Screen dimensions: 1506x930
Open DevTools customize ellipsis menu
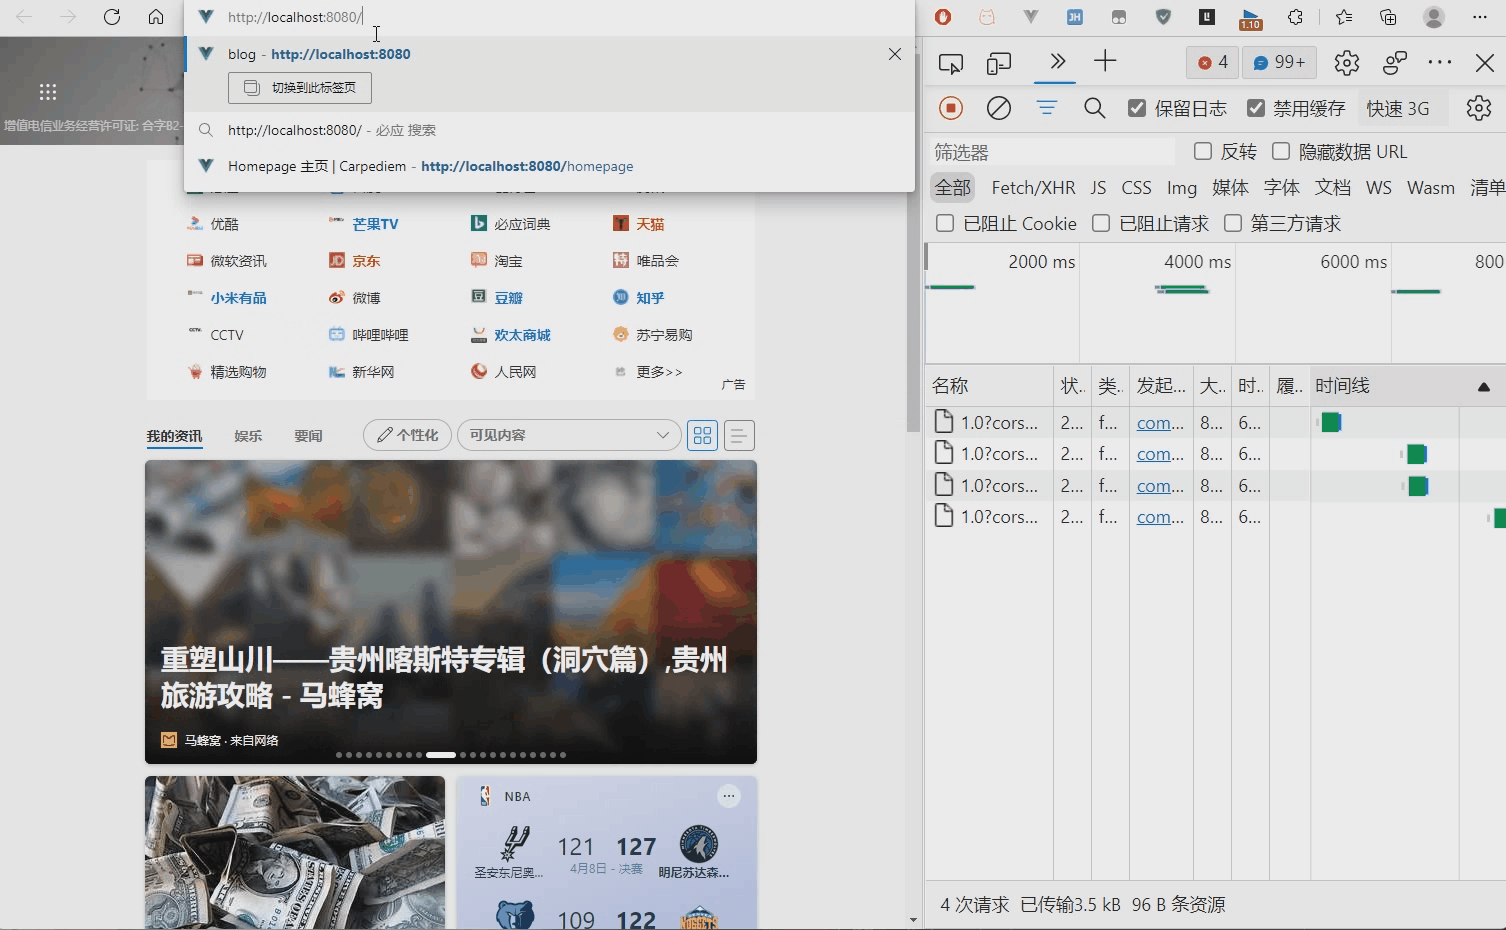pyautogui.click(x=1440, y=63)
